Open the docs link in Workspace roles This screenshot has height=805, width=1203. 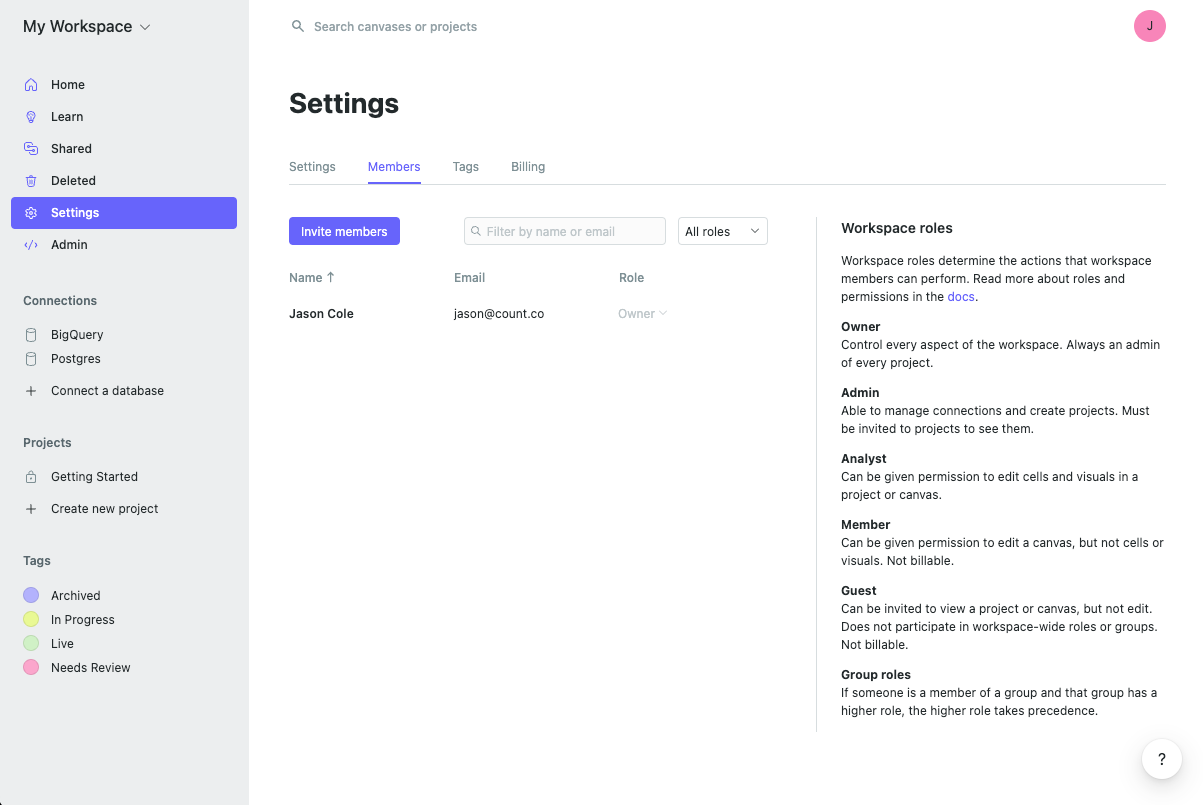tap(960, 297)
